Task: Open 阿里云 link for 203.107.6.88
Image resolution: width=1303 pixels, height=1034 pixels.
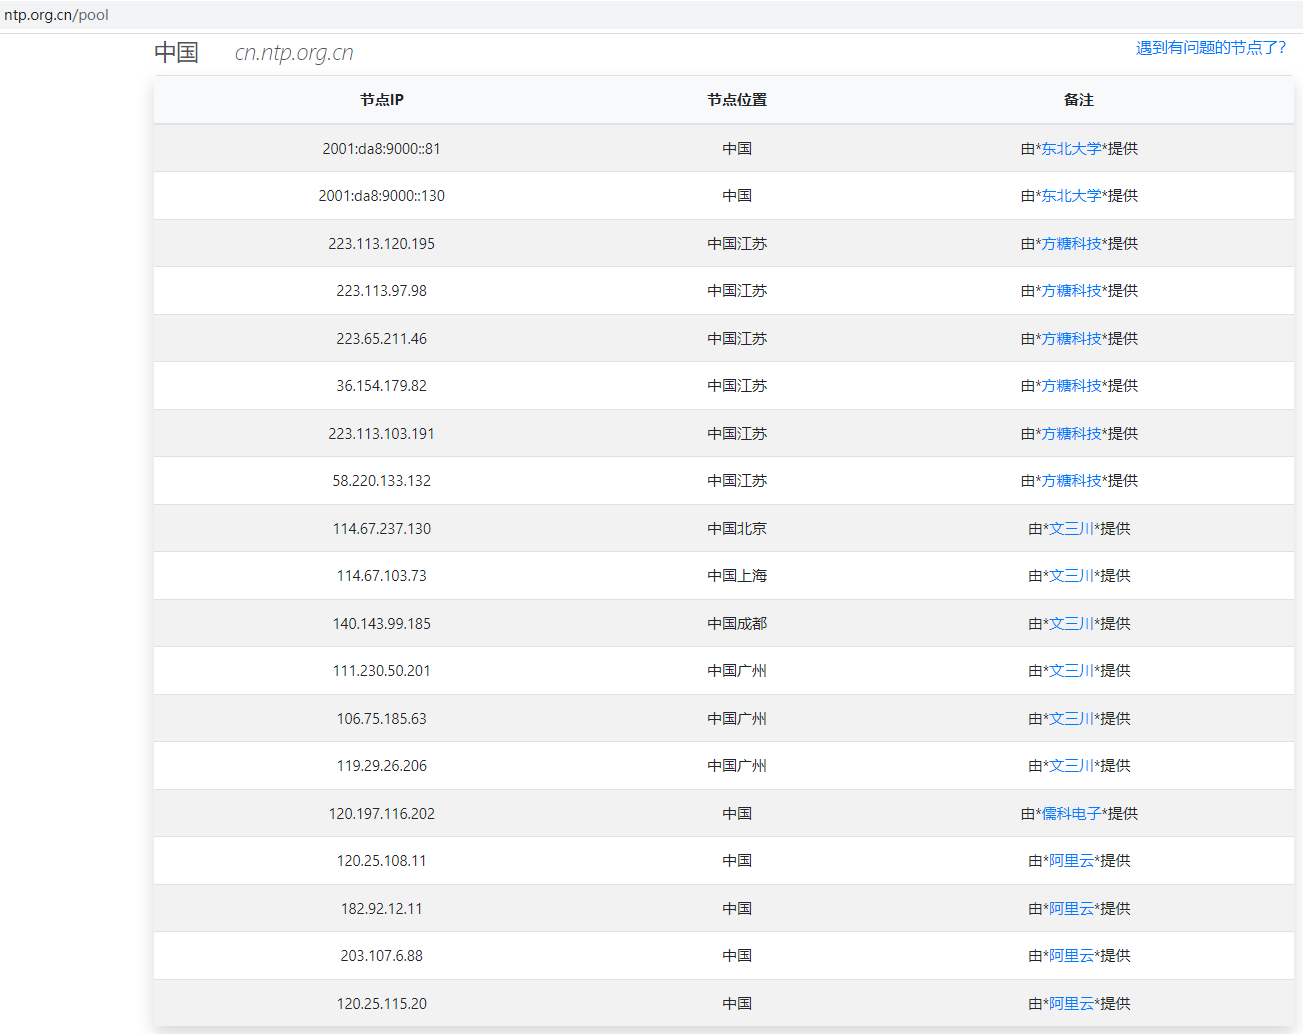Action: pos(1071,956)
